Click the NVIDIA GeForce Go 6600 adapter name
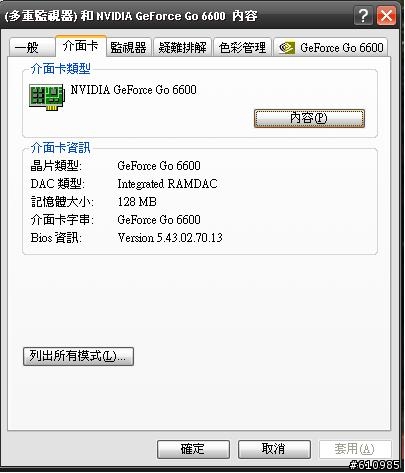Viewport: 405px width, 473px height. [133, 90]
